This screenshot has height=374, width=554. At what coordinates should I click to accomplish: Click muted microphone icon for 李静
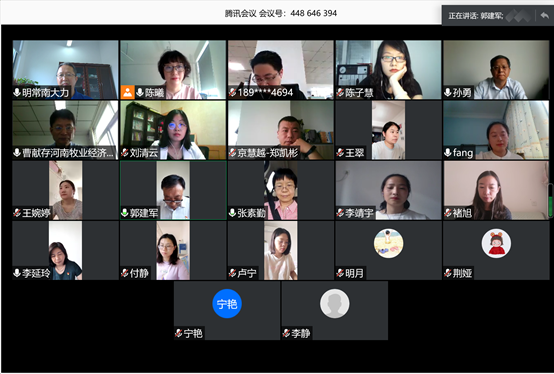coord(286,333)
